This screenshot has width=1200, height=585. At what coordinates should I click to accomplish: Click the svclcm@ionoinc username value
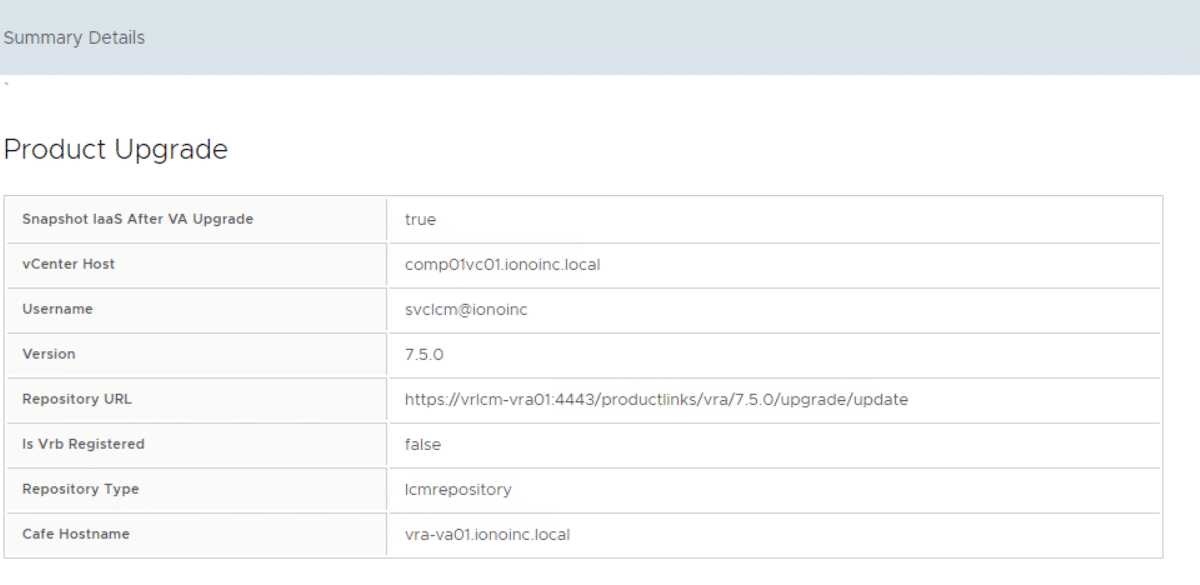tap(466, 309)
